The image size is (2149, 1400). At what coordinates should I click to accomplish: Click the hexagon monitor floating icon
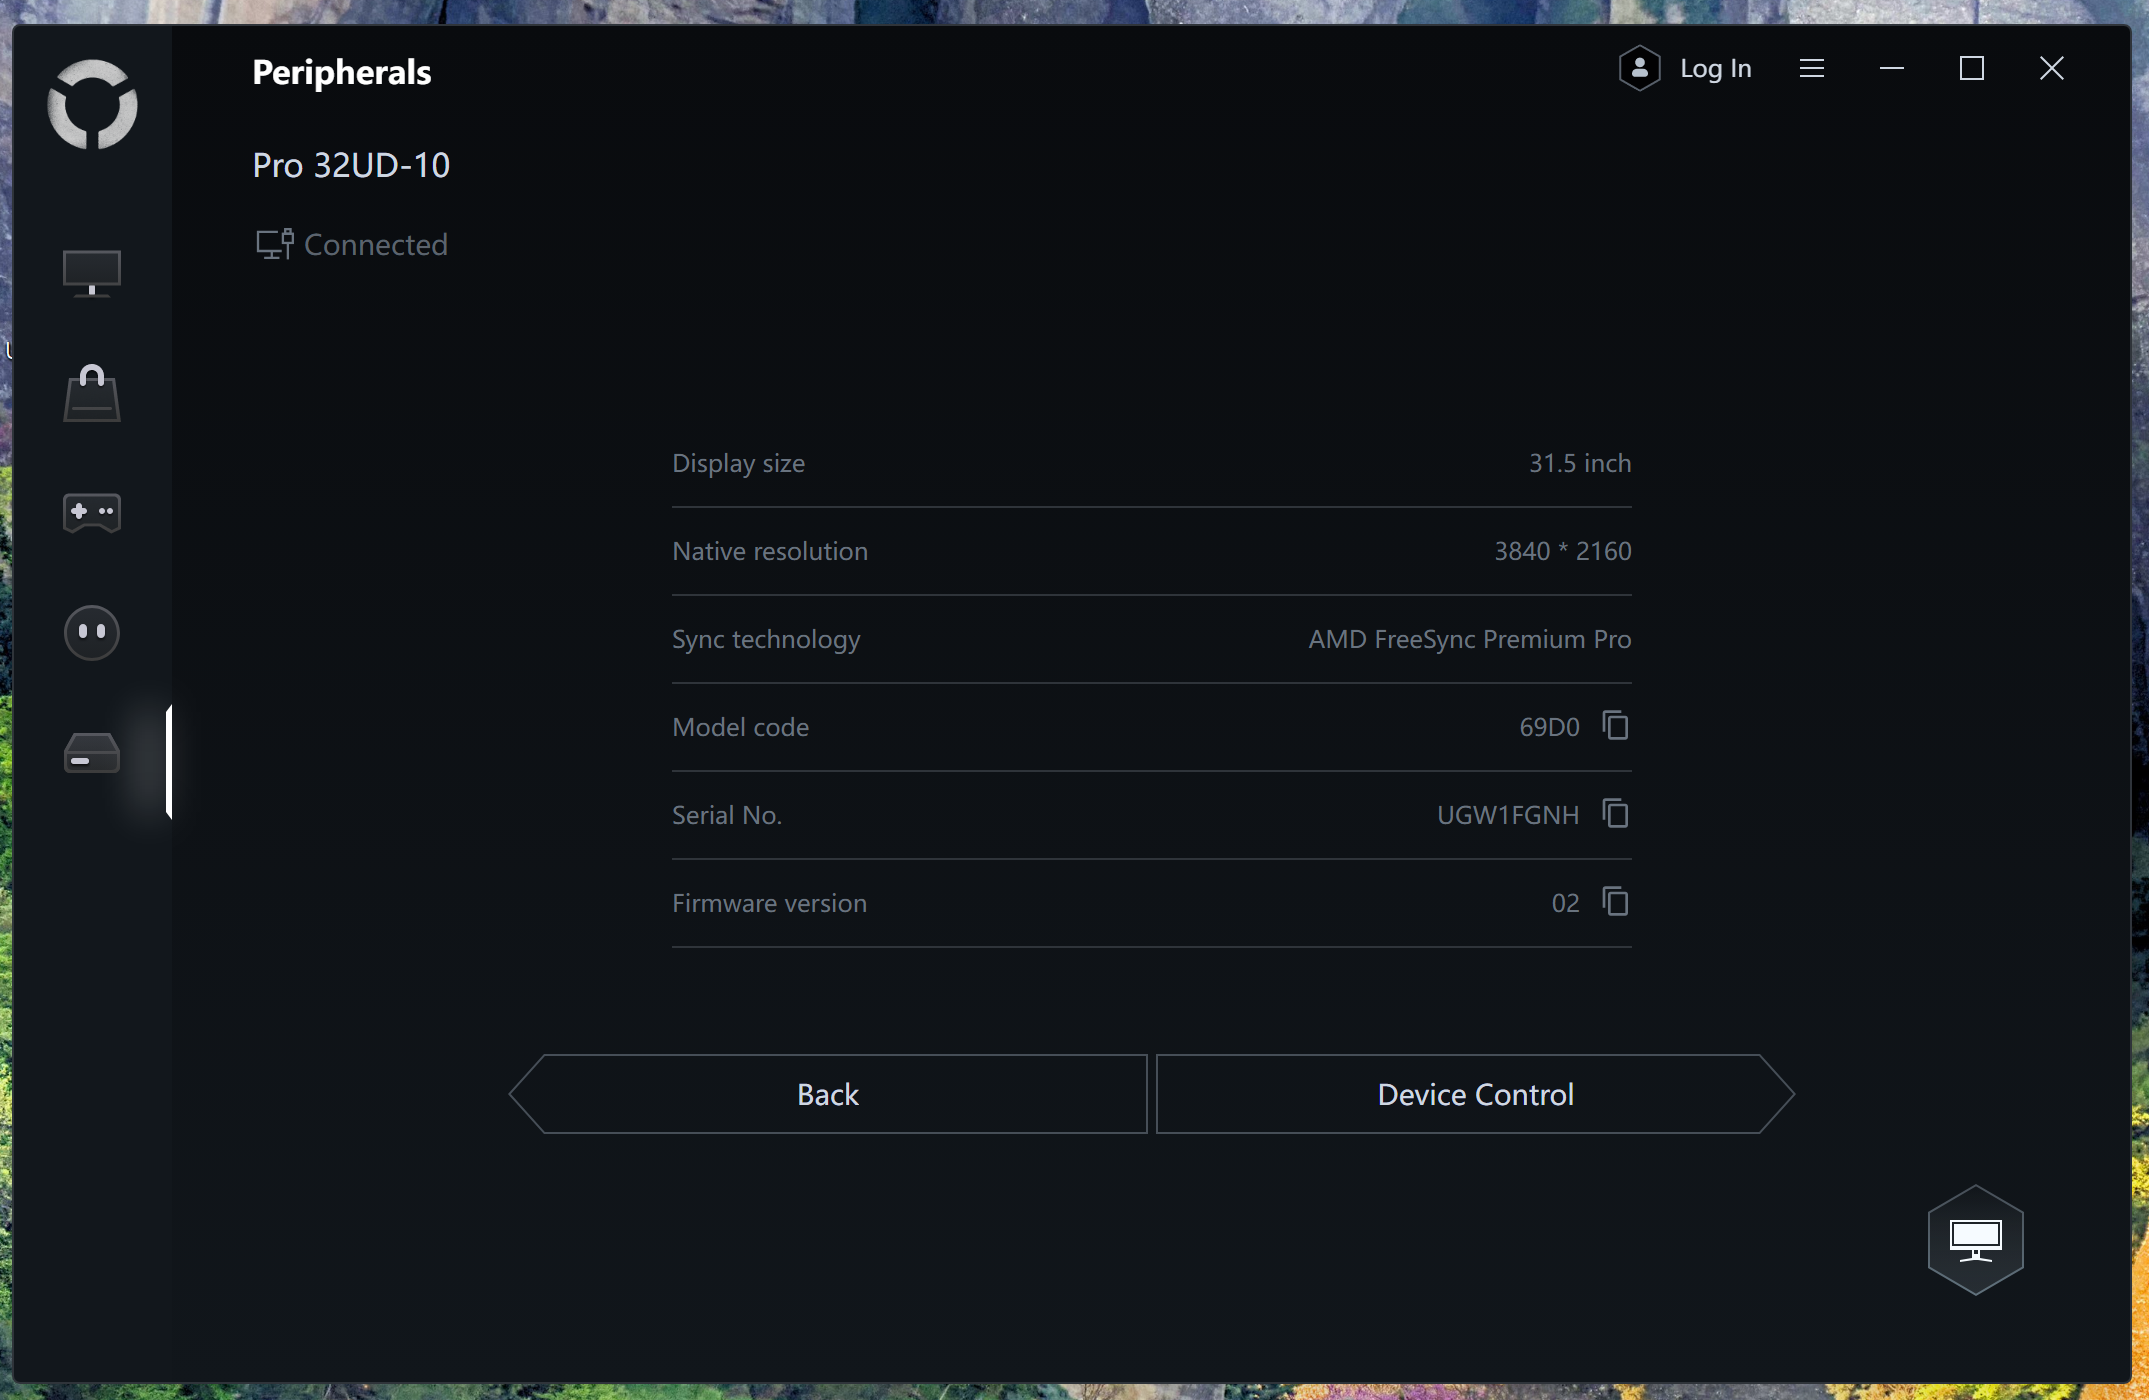pos(1975,1240)
